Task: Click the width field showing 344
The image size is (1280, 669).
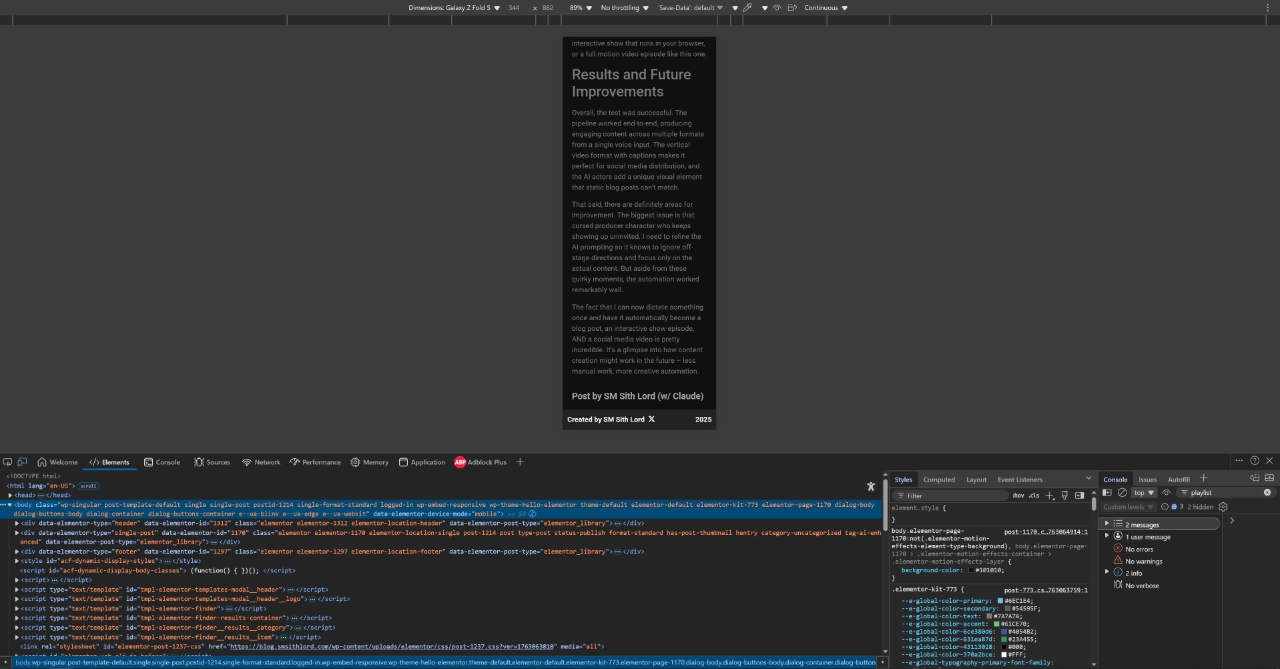Action: click(513, 8)
